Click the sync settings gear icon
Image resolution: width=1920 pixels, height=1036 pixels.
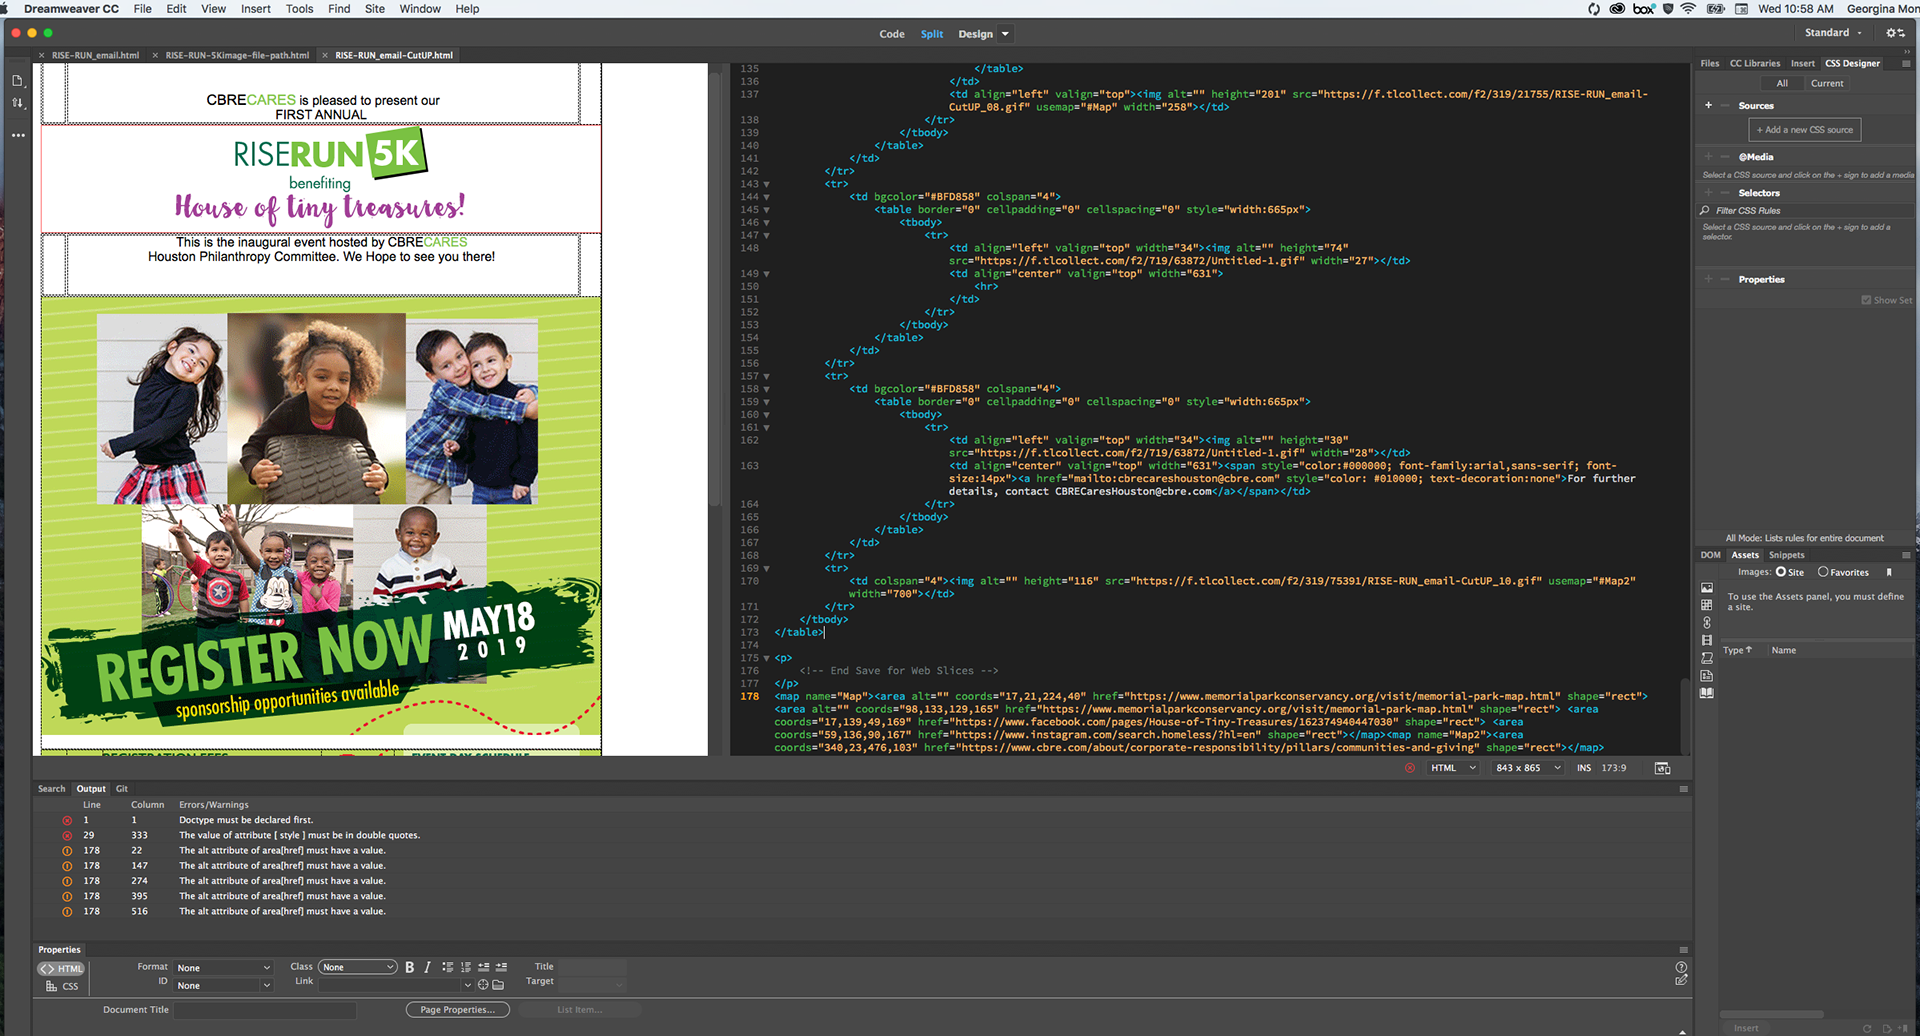(x=1895, y=33)
